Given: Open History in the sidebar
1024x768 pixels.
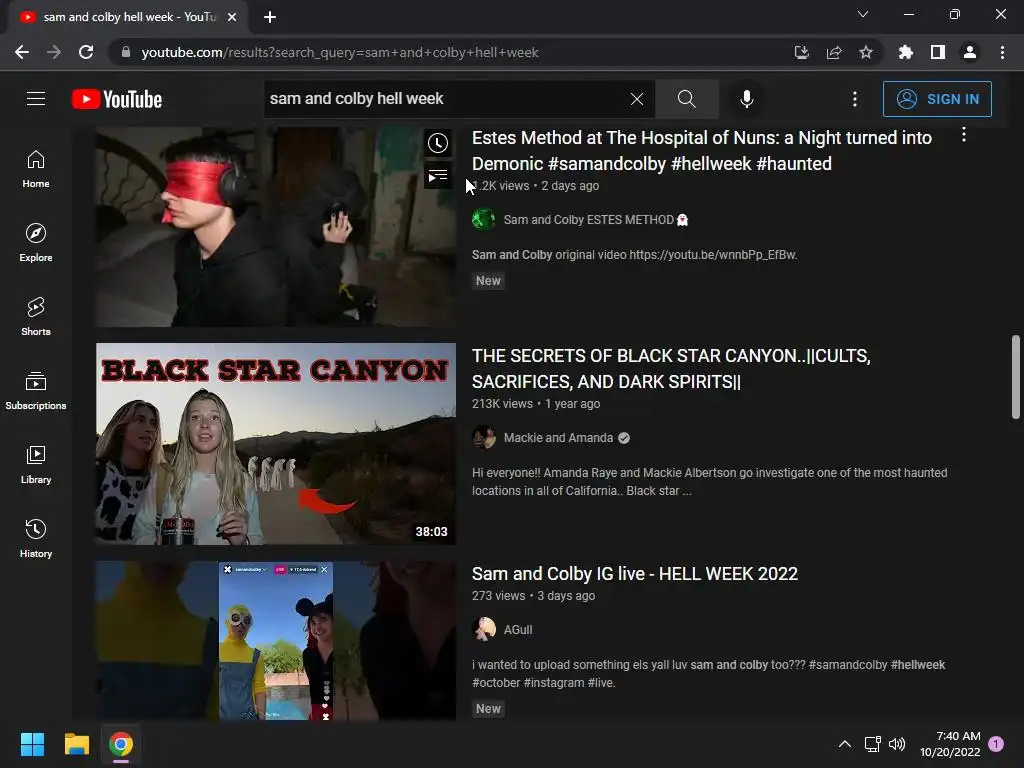Looking at the screenshot, I should [36, 538].
